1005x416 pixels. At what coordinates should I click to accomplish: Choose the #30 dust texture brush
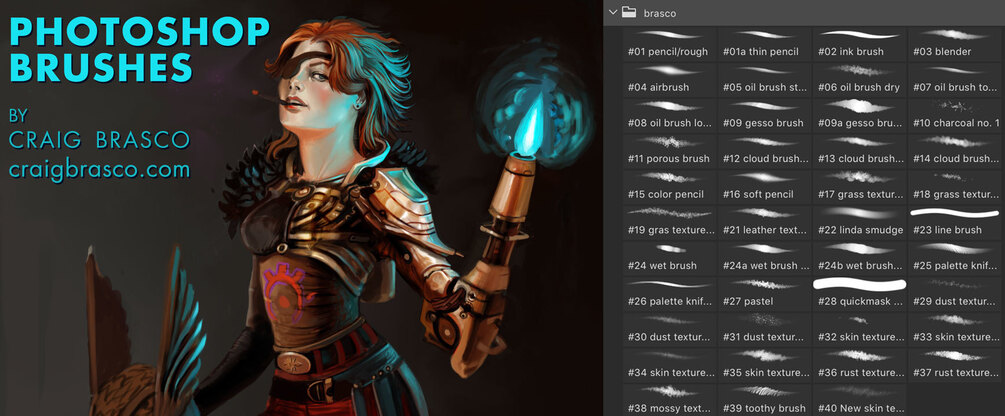point(670,329)
